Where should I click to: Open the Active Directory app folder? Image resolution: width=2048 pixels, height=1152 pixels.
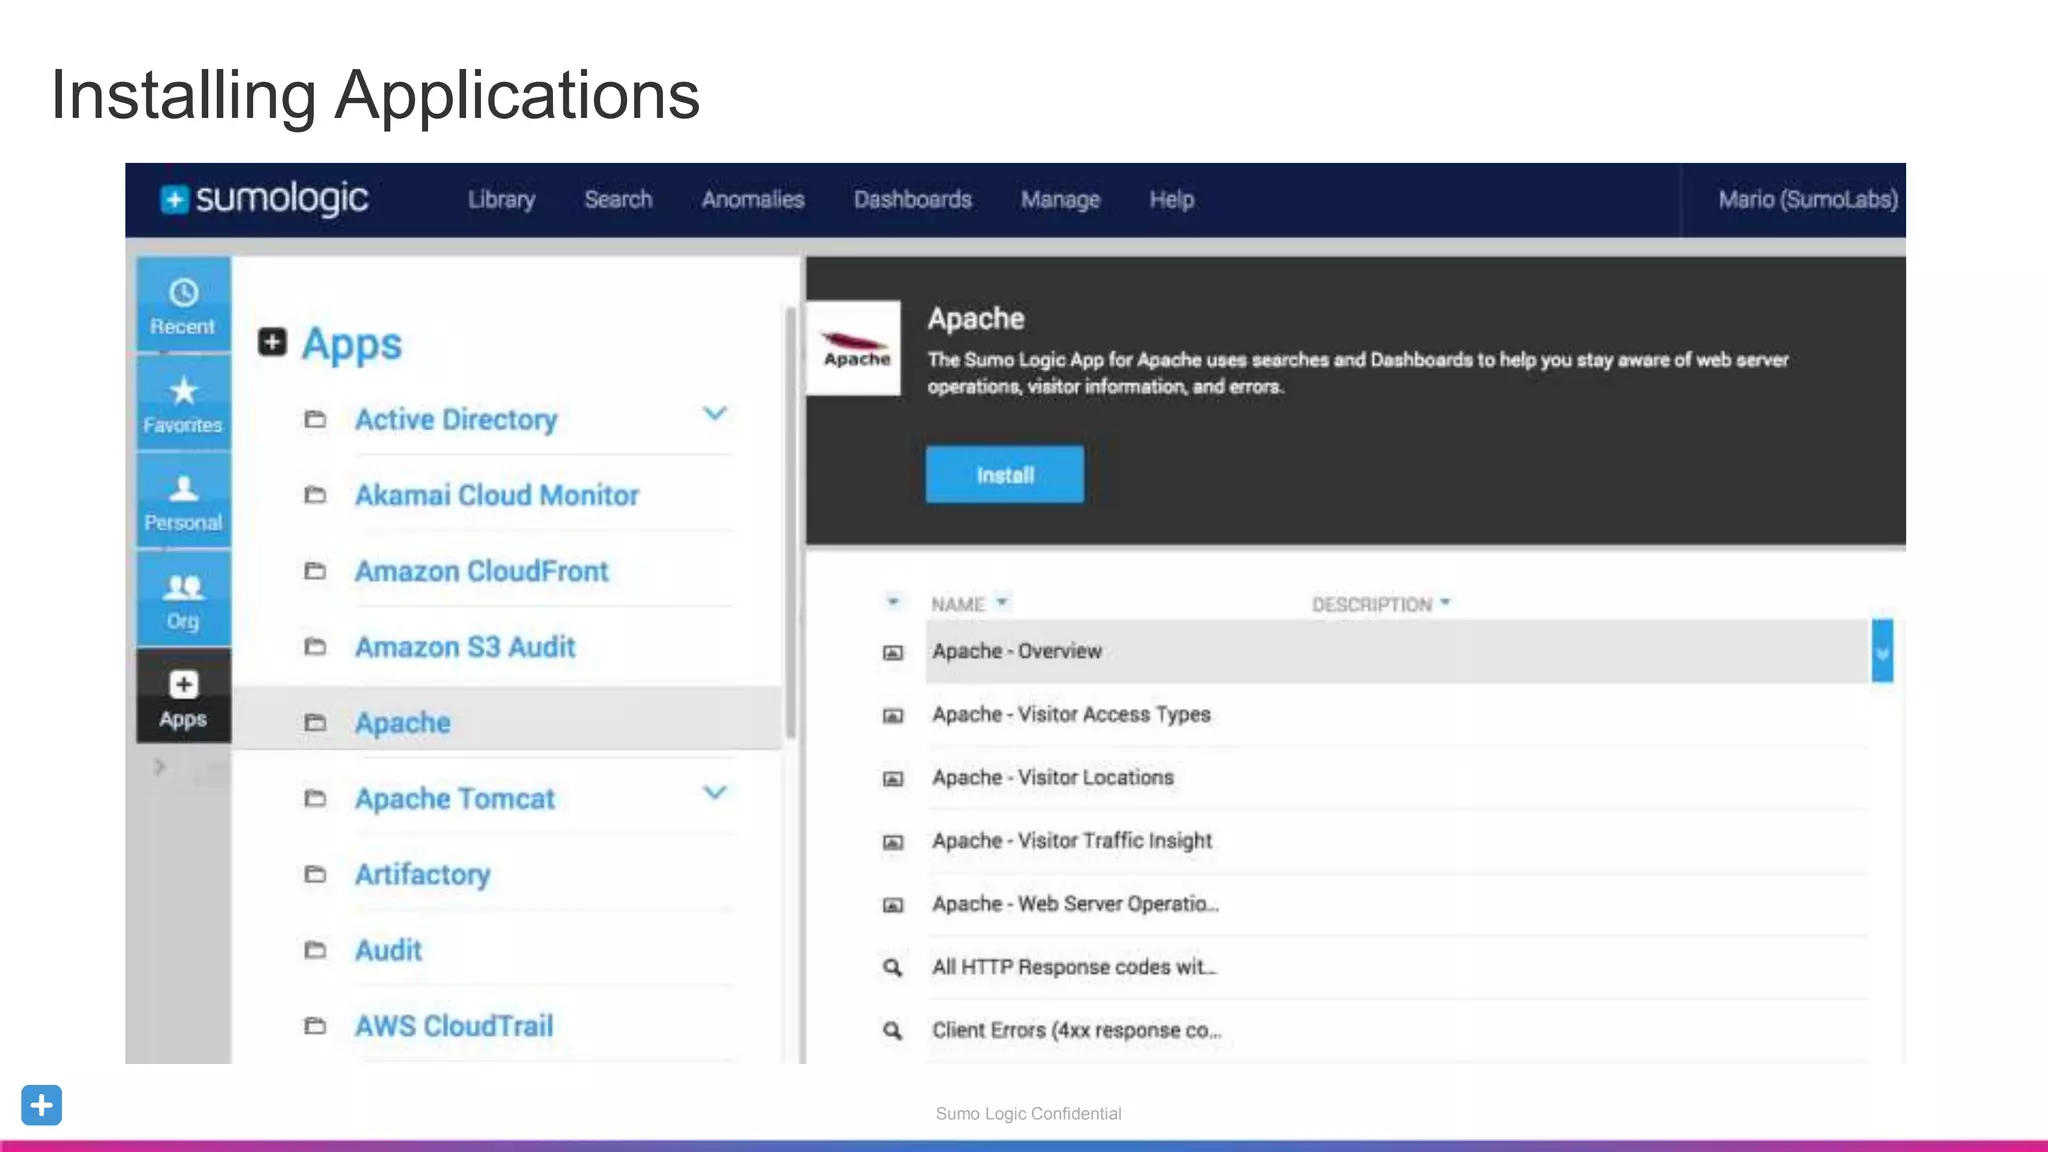(x=456, y=419)
